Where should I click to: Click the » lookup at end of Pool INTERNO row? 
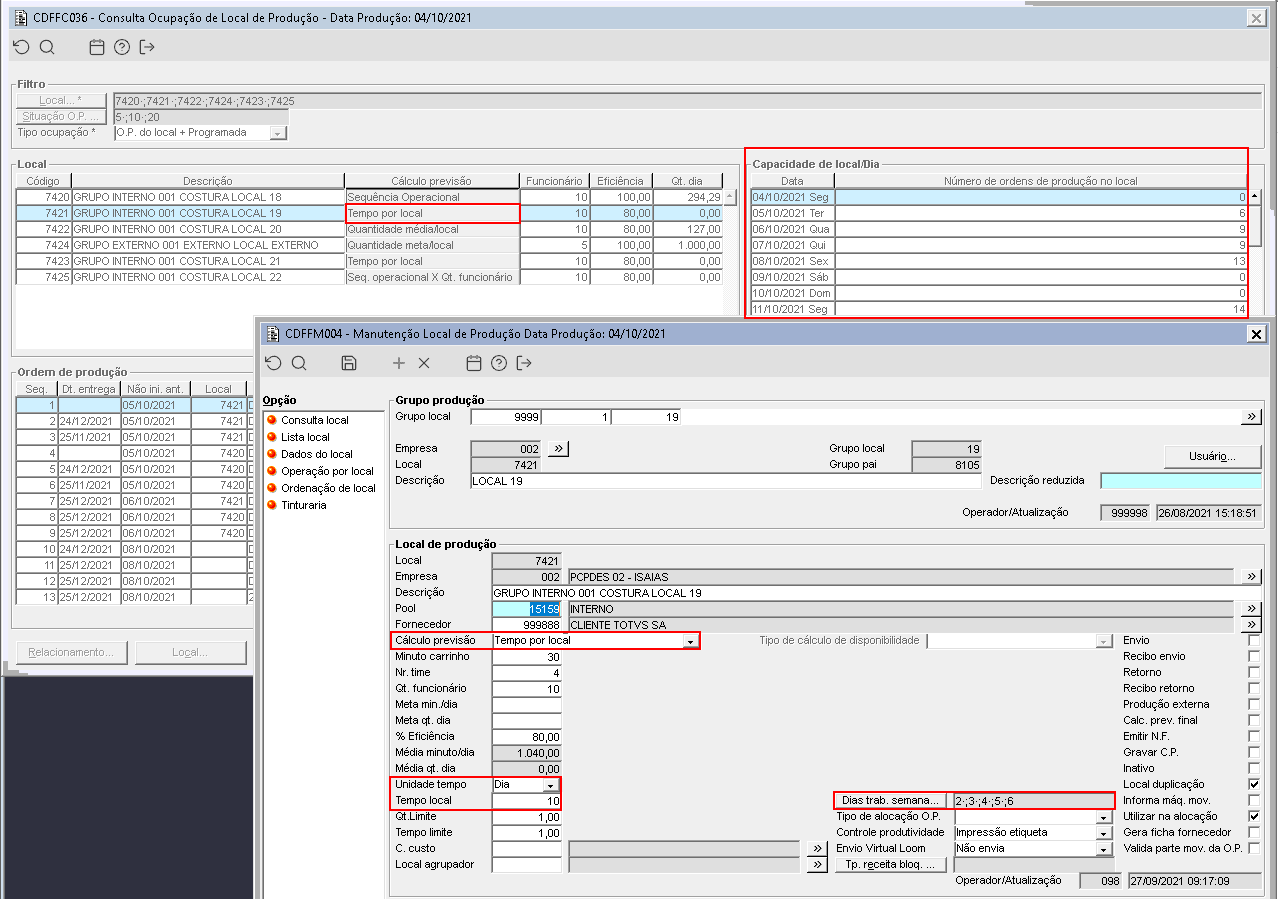(x=1251, y=608)
